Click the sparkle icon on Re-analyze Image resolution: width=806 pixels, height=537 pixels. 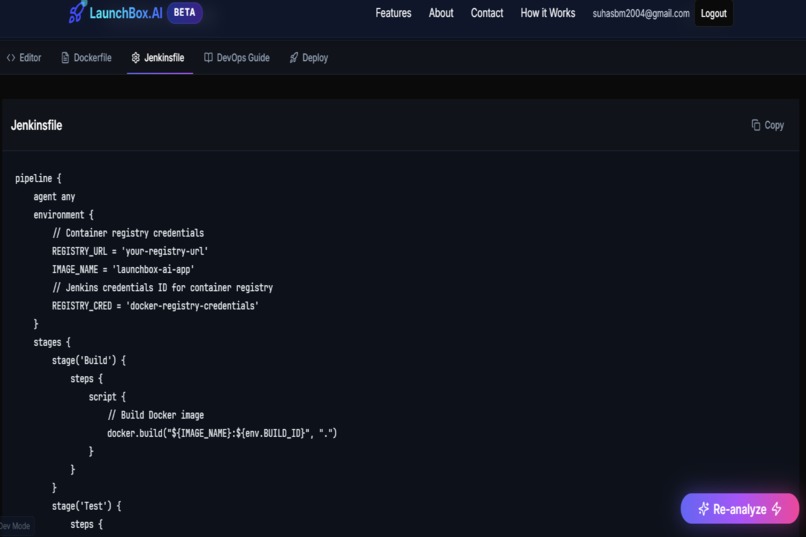[703, 509]
